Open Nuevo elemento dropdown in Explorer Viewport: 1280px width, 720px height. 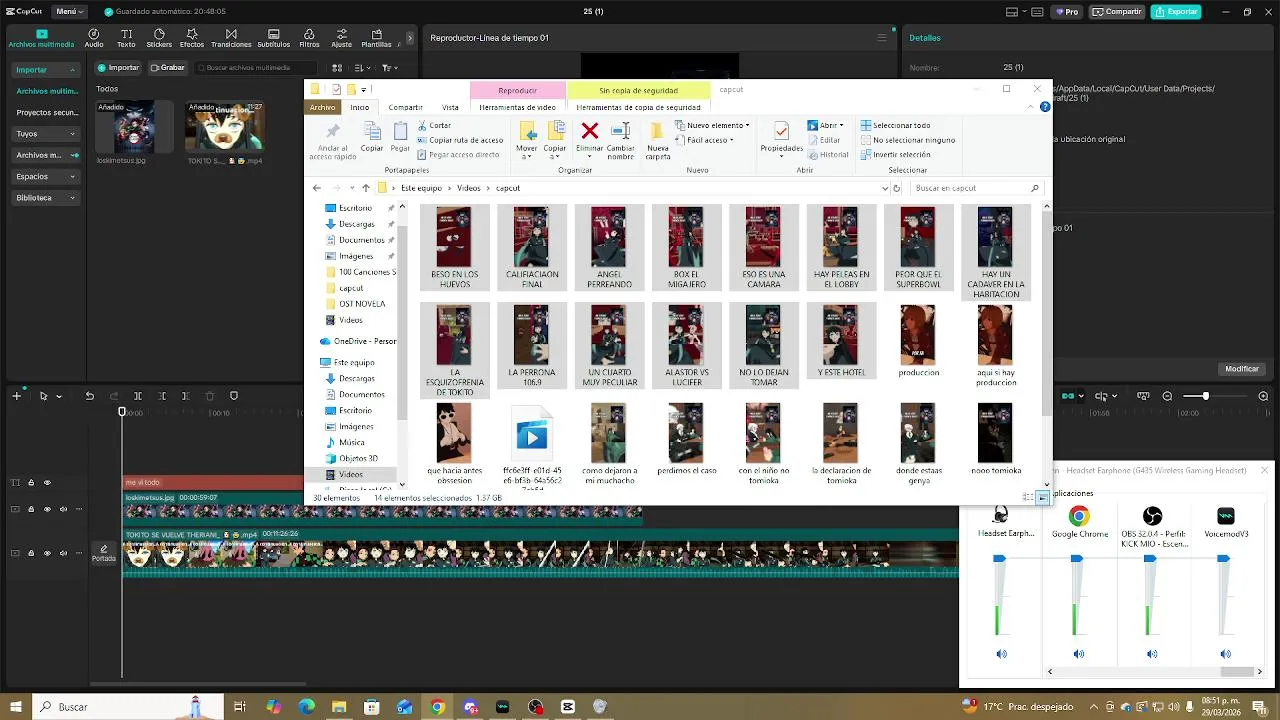pyautogui.click(x=713, y=126)
